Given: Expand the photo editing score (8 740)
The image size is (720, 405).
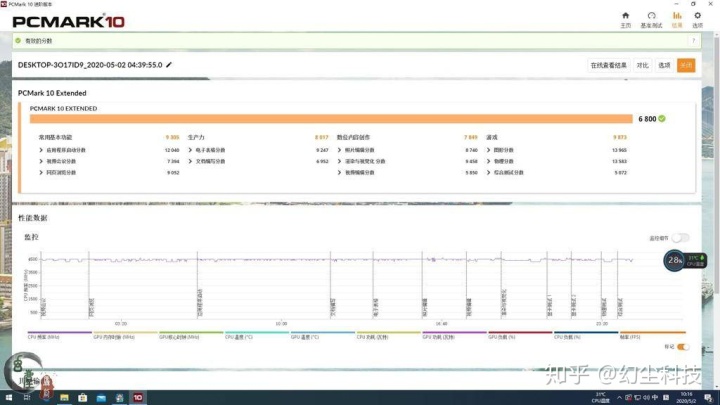Looking at the screenshot, I should pos(339,150).
